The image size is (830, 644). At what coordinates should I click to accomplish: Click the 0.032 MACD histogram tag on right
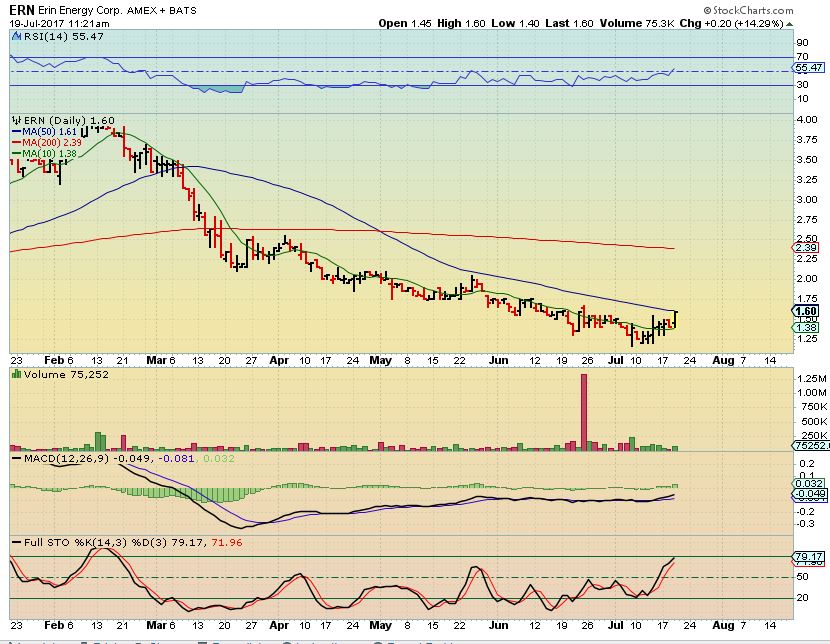tap(808, 483)
